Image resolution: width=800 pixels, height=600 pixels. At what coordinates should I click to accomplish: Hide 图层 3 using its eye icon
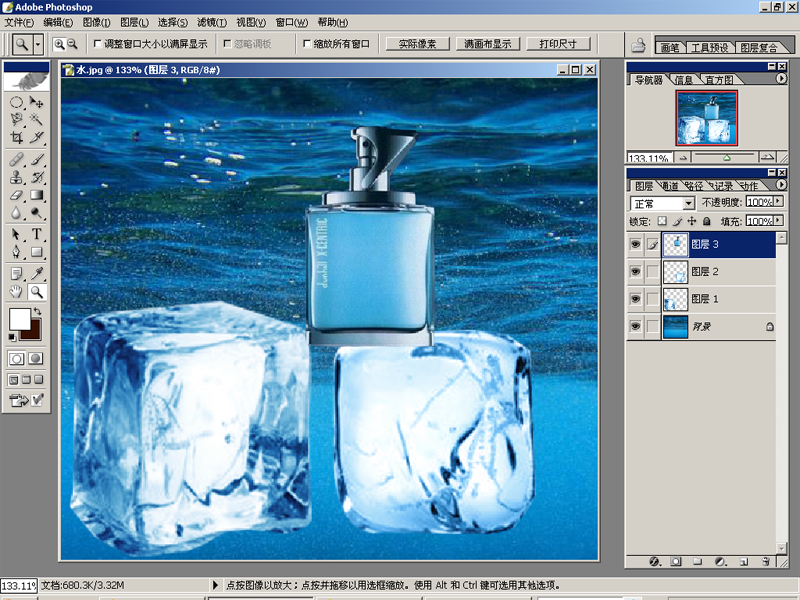(635, 244)
